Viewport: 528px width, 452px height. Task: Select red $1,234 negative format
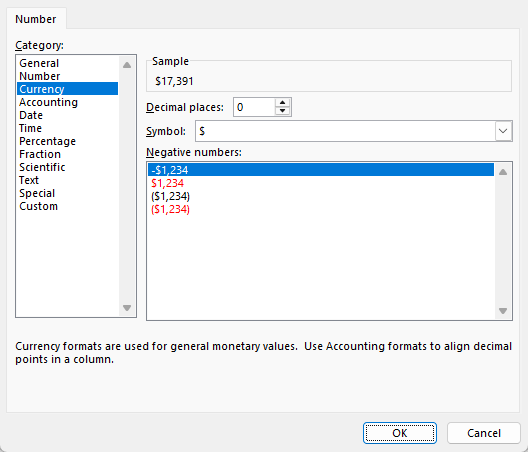coord(321,183)
